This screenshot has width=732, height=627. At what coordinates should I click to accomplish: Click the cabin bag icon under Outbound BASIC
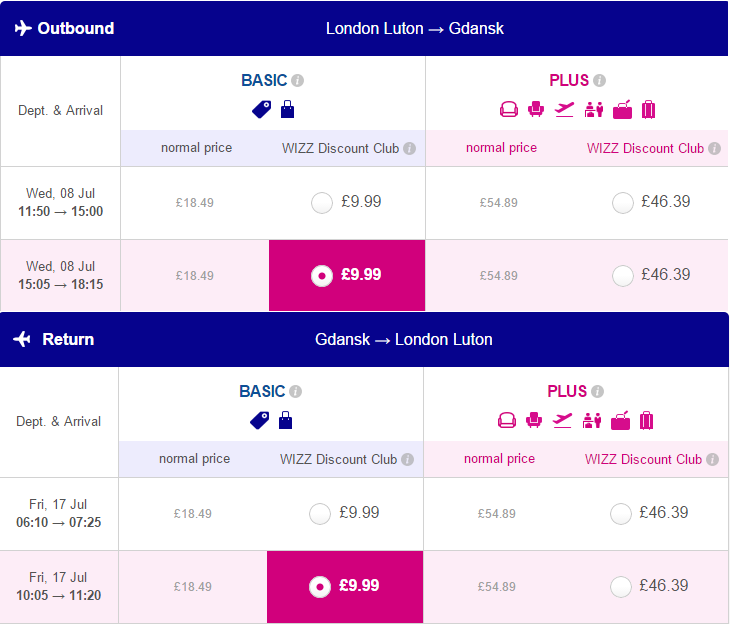[x=288, y=110]
